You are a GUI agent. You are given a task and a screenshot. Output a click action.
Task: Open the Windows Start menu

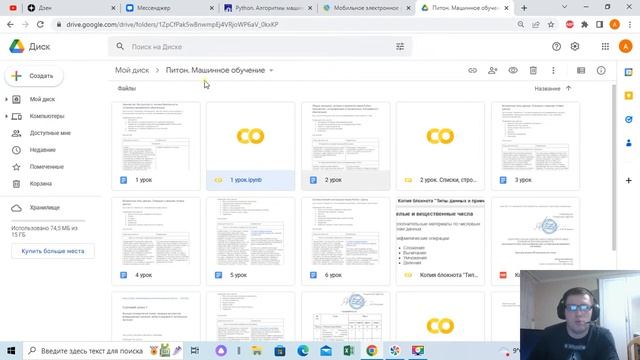(x=11, y=351)
